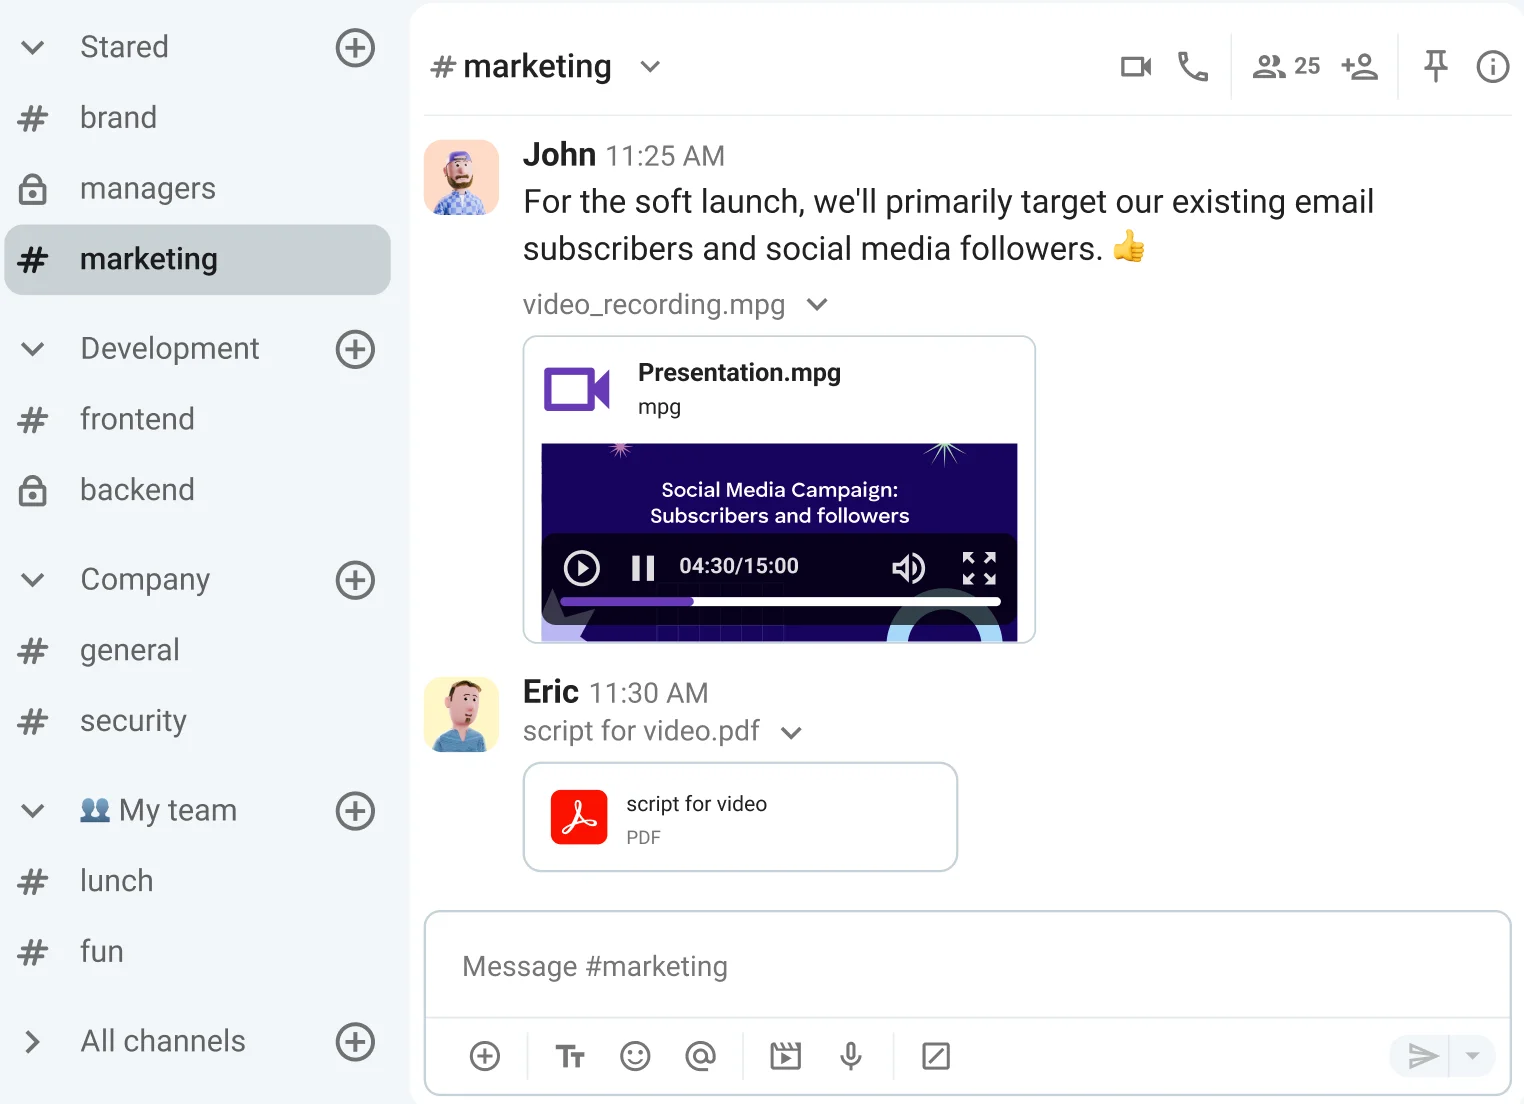Open the script for video PDF file
The height and width of the screenshot is (1104, 1524).
[x=739, y=816]
